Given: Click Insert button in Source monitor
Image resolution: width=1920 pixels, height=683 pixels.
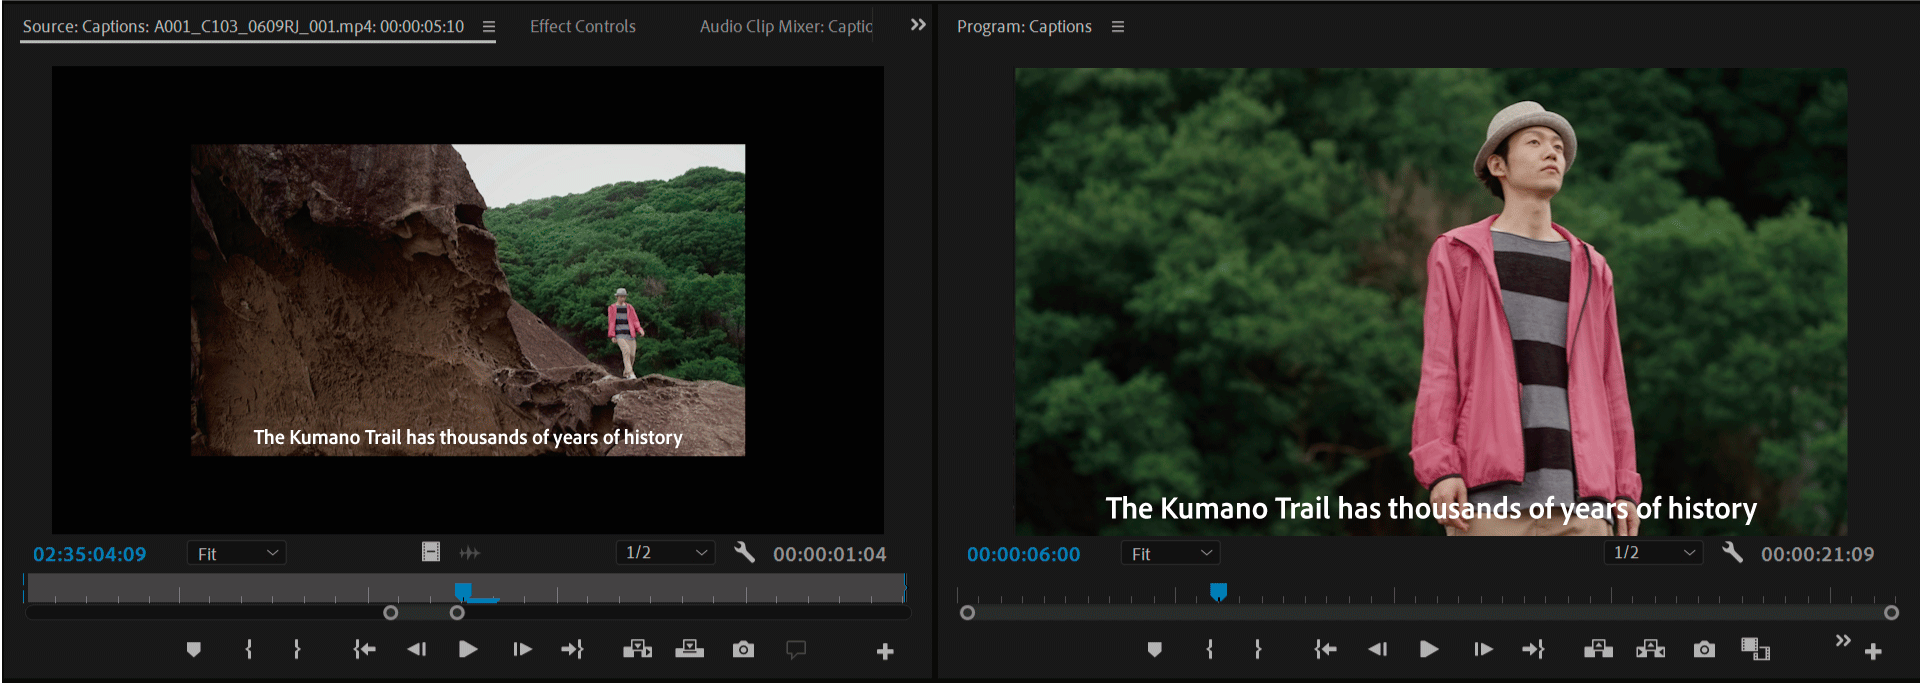Looking at the screenshot, I should pyautogui.click(x=637, y=650).
